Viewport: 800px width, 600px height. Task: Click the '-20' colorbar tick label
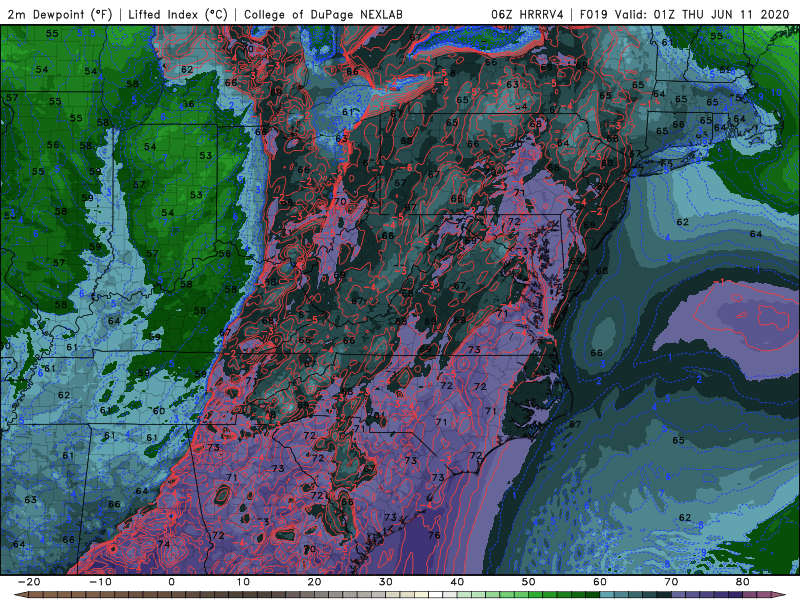pyautogui.click(x=29, y=582)
